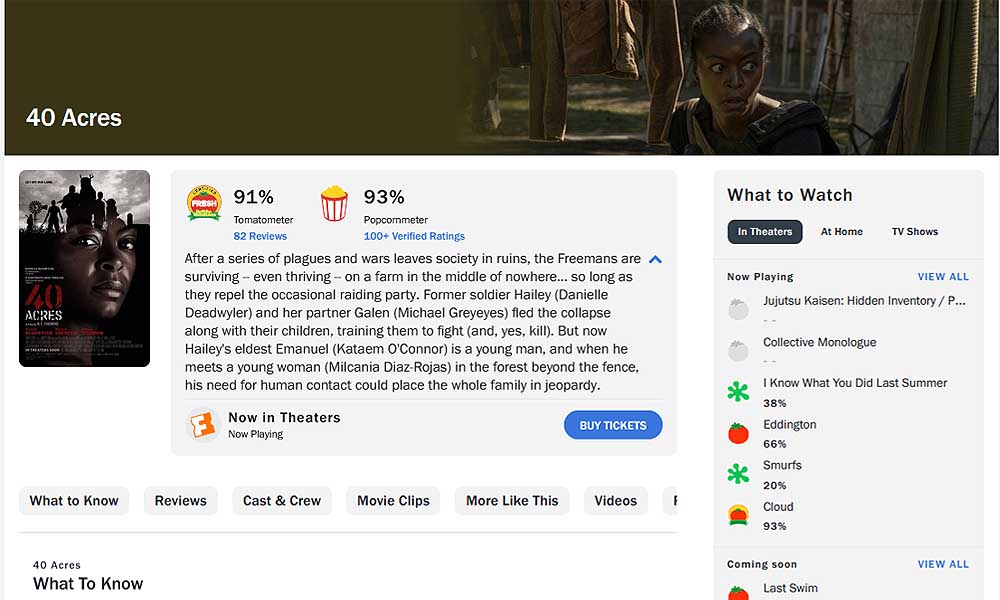
Task: Click the 40 Acres movie poster thumbnail
Action: click(84, 268)
